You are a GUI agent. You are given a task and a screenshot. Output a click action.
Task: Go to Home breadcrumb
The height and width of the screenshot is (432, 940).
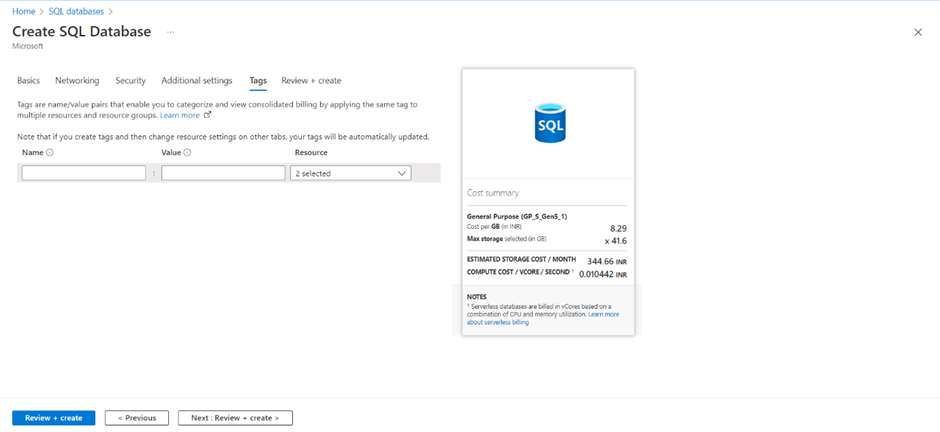[x=23, y=11]
